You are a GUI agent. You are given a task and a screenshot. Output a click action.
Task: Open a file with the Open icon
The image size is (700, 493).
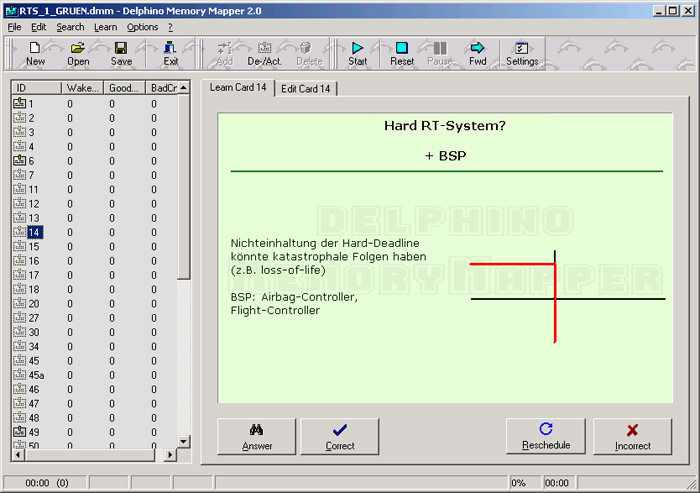[x=78, y=48]
